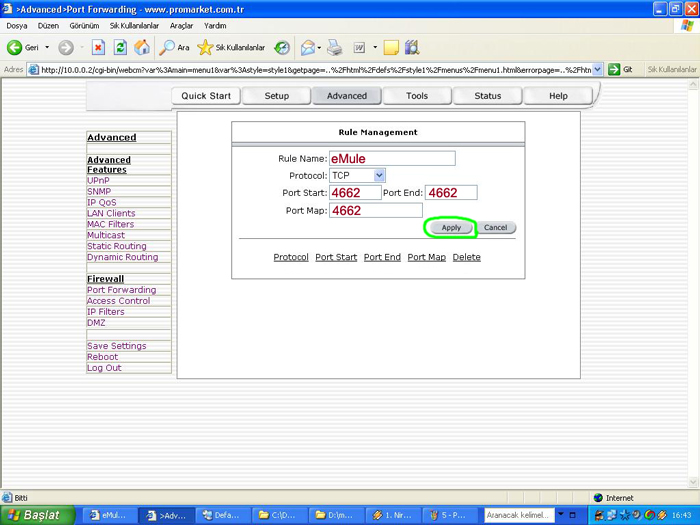Open the IP QoS sidebar link

tap(102, 202)
